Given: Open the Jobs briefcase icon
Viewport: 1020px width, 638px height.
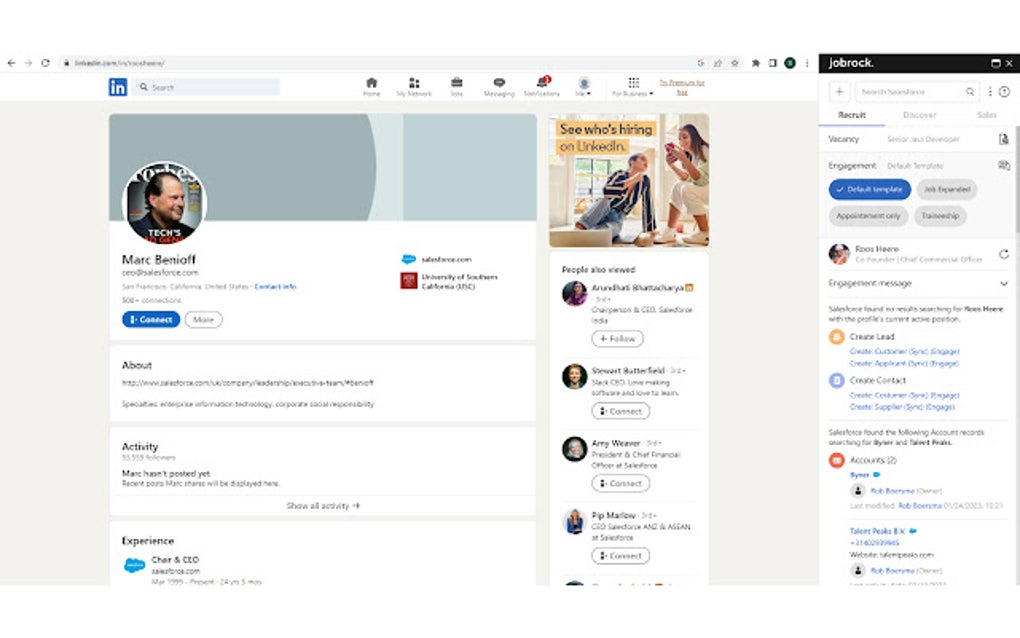Looking at the screenshot, I should coord(457,83).
